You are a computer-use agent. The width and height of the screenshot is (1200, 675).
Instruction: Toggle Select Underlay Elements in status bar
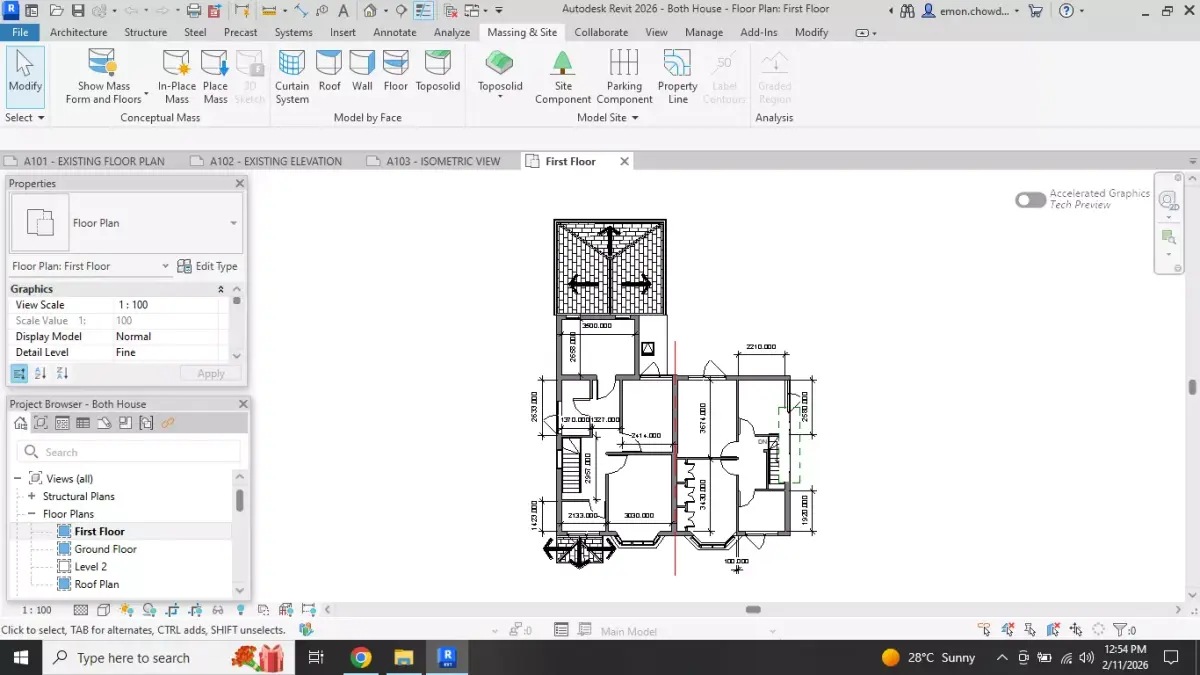pos(1007,630)
